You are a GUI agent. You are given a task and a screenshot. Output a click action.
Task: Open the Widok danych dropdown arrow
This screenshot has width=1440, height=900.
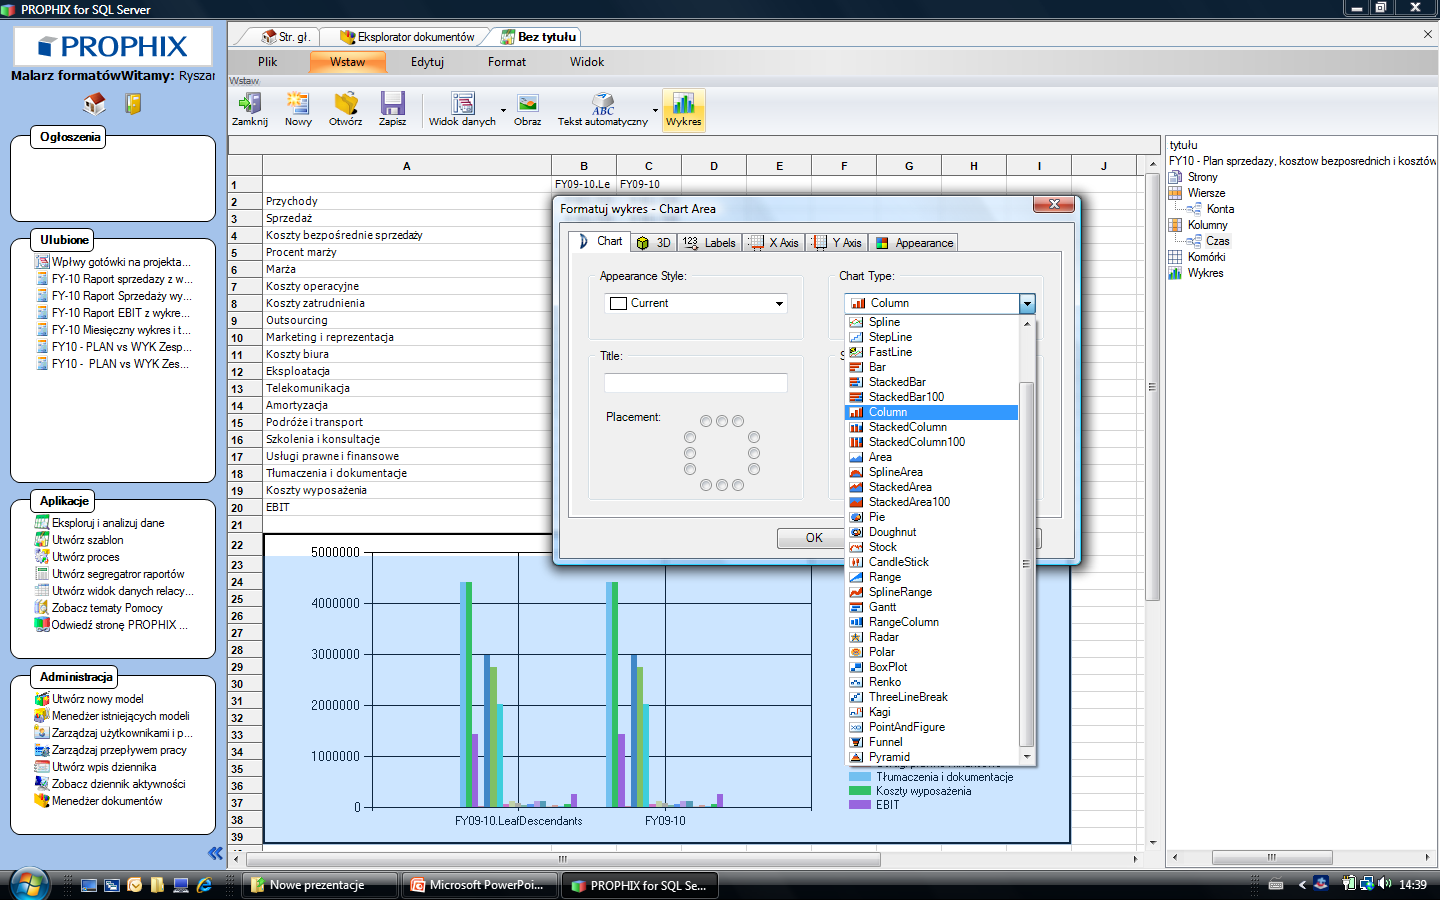[x=503, y=110]
